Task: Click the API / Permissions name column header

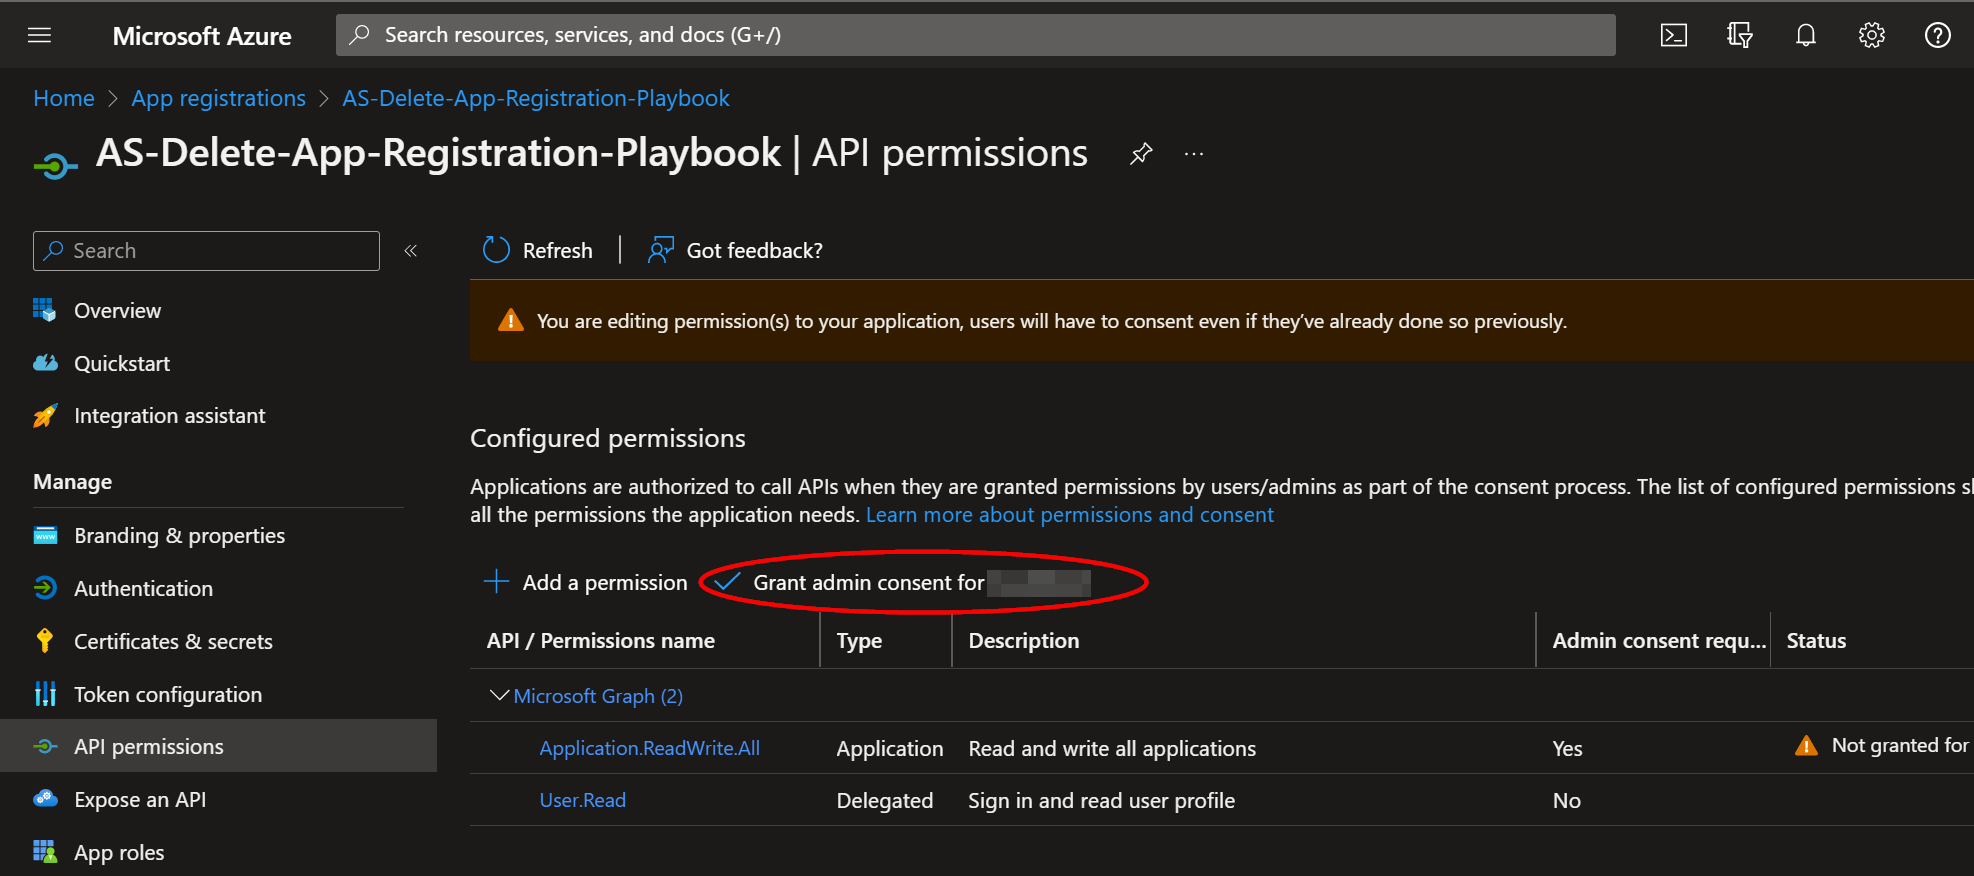Action: click(601, 640)
